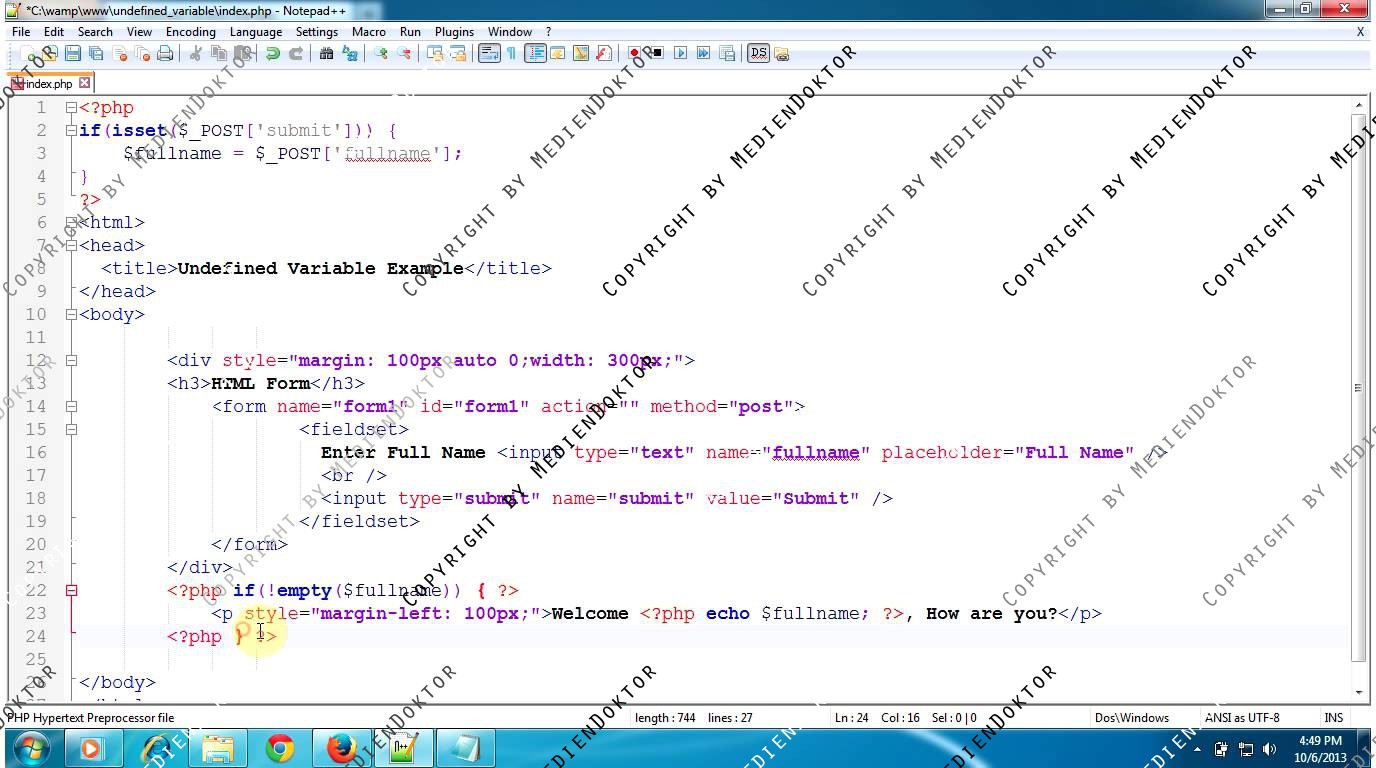This screenshot has height=768, width=1376.
Task: Click the last toolbar icon after DS
Action: (781, 53)
